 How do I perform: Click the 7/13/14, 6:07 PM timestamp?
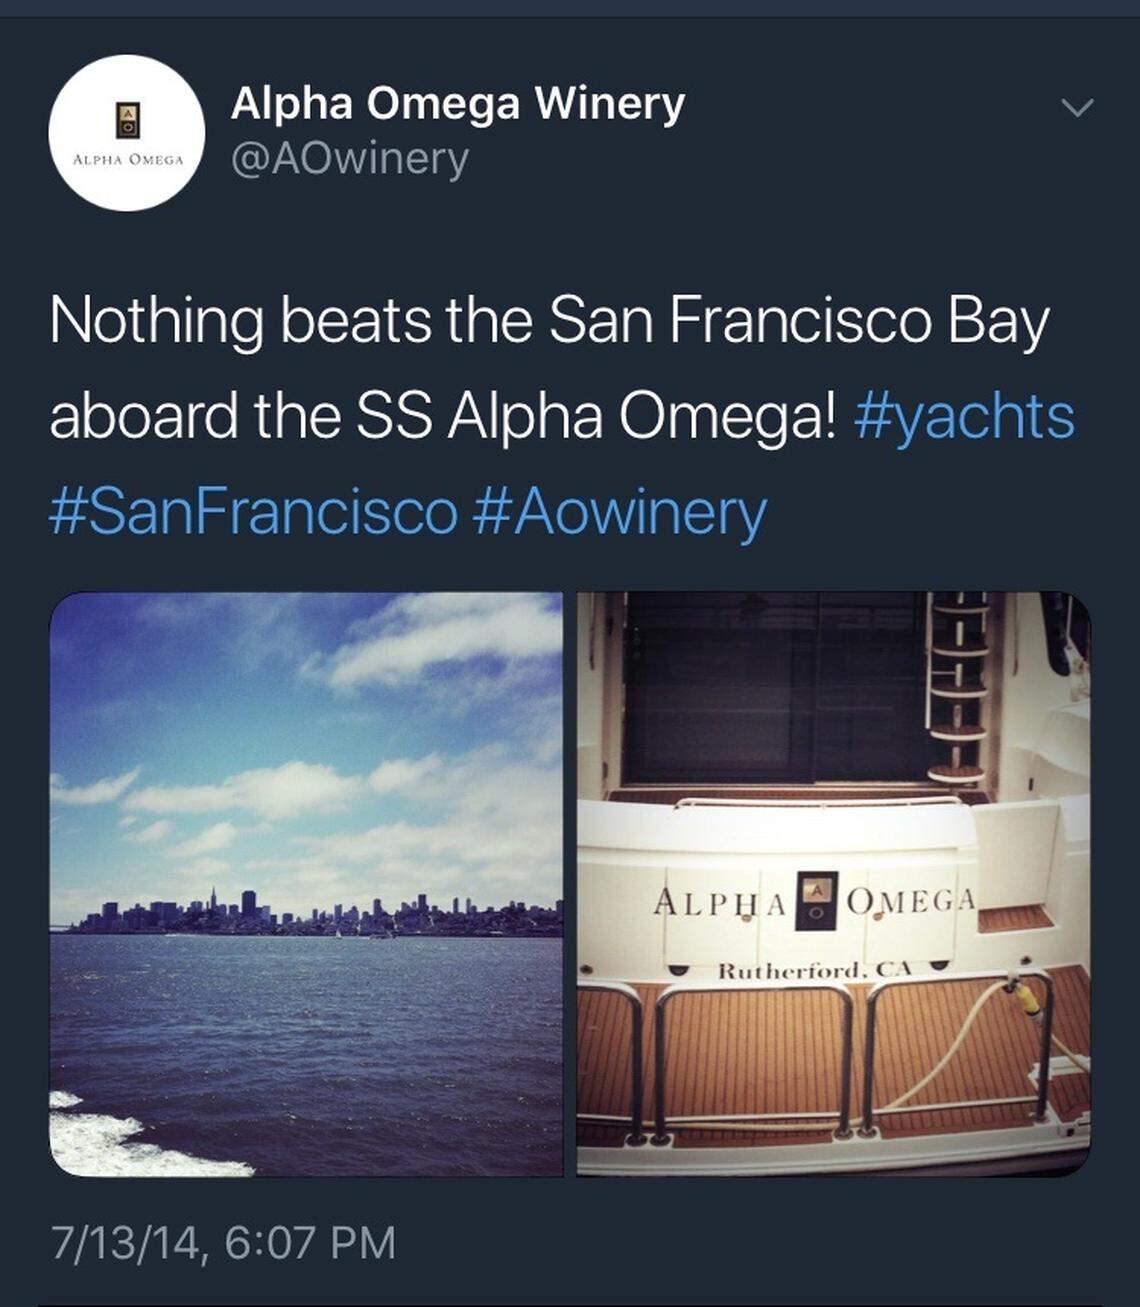point(223,1243)
